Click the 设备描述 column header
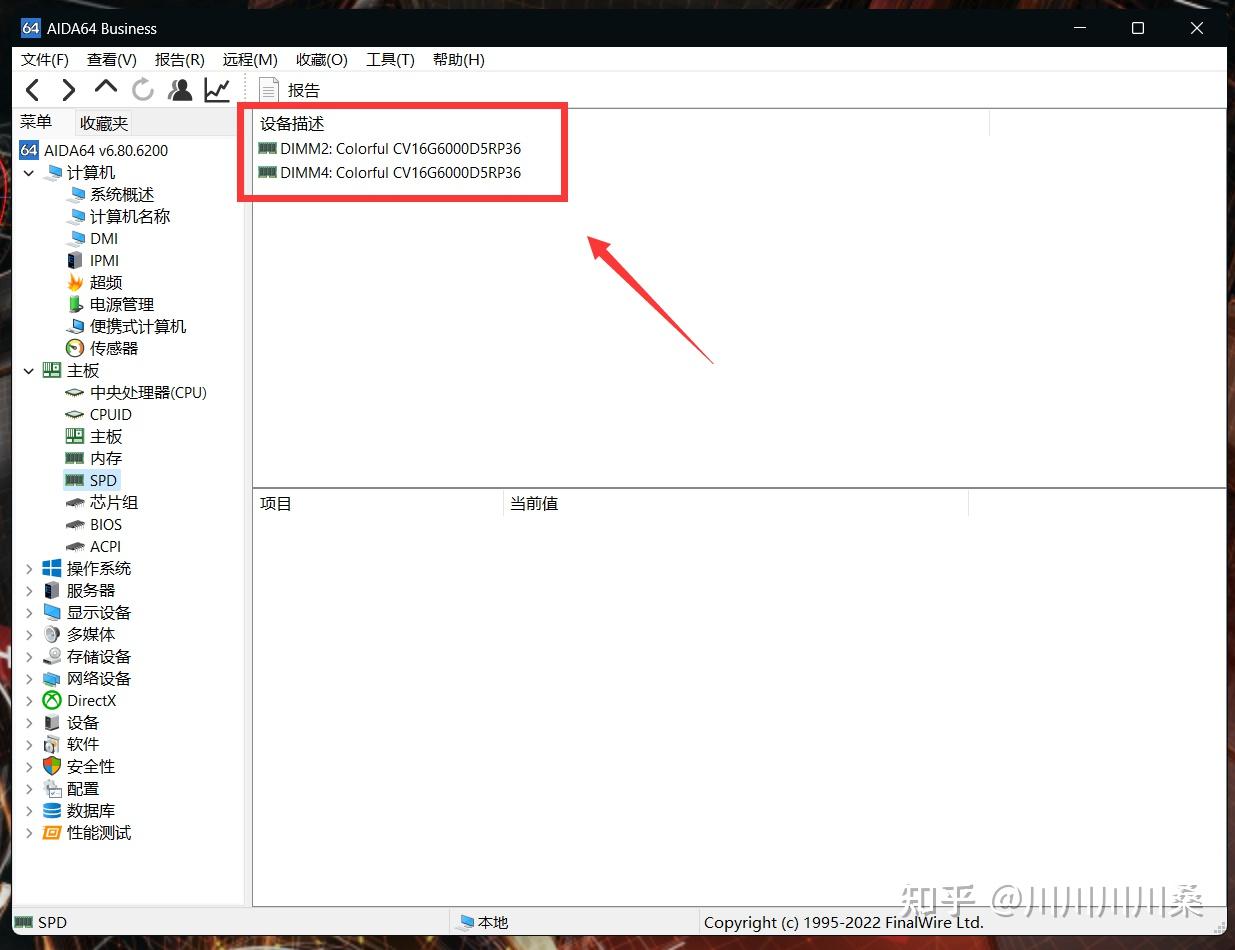1235x950 pixels. (292, 124)
